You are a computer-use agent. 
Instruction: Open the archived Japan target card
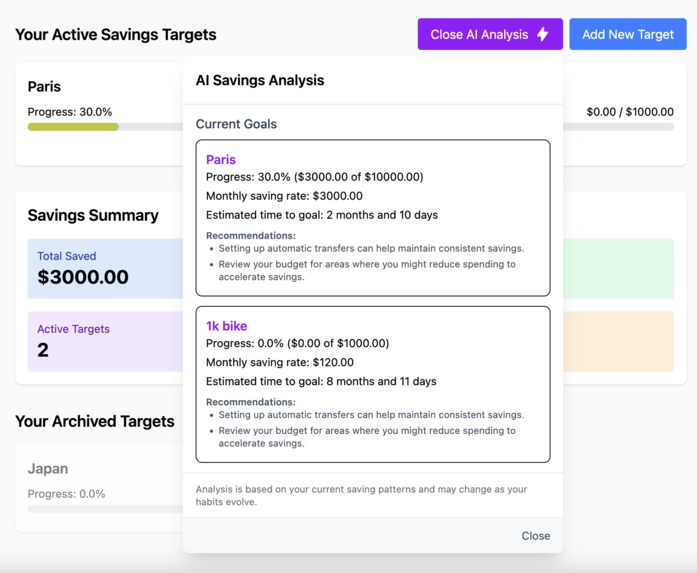(x=99, y=488)
